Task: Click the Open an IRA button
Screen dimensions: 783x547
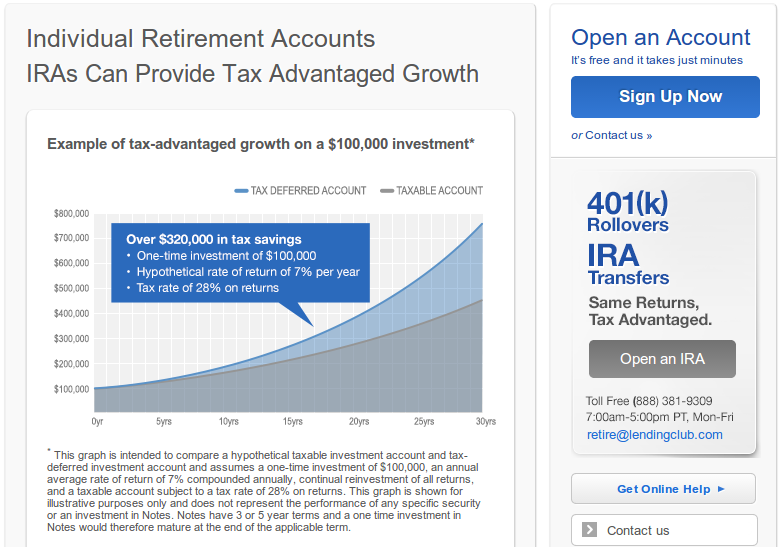Action: pyautogui.click(x=662, y=359)
